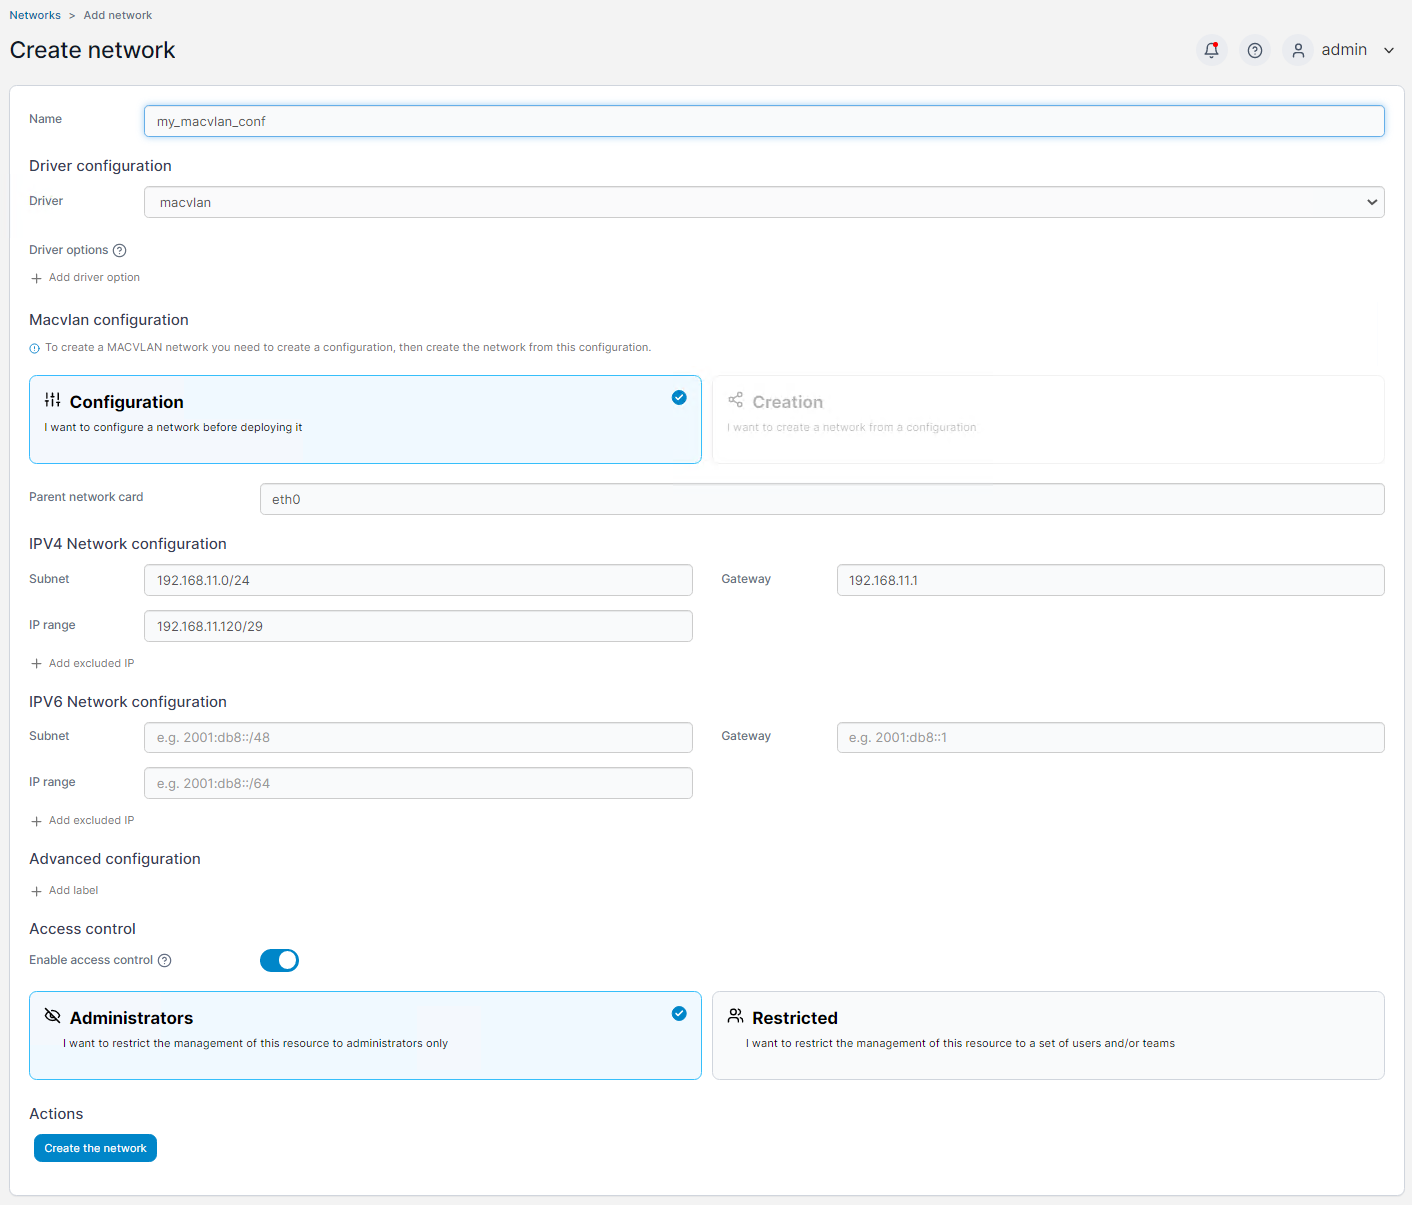Click the share icon on Creation card
Image resolution: width=1412 pixels, height=1205 pixels.
click(736, 400)
